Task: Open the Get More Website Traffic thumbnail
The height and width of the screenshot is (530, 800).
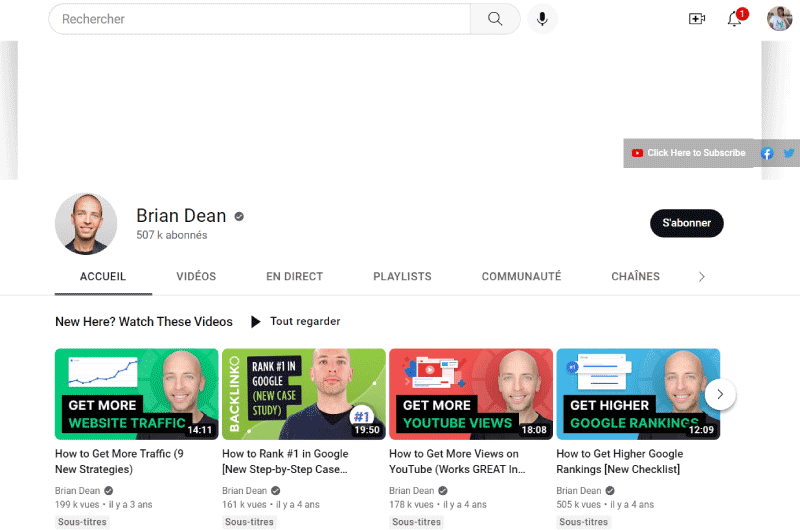Action: click(x=136, y=394)
